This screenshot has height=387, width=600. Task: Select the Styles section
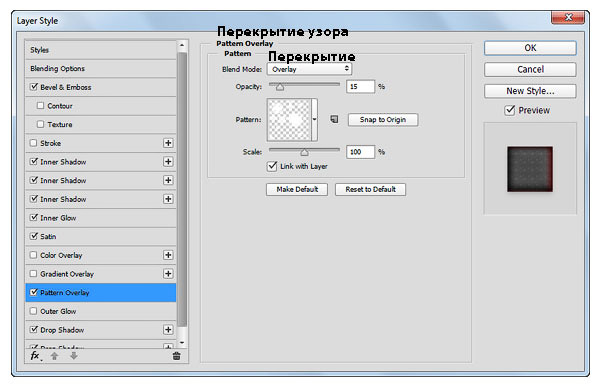click(x=101, y=50)
